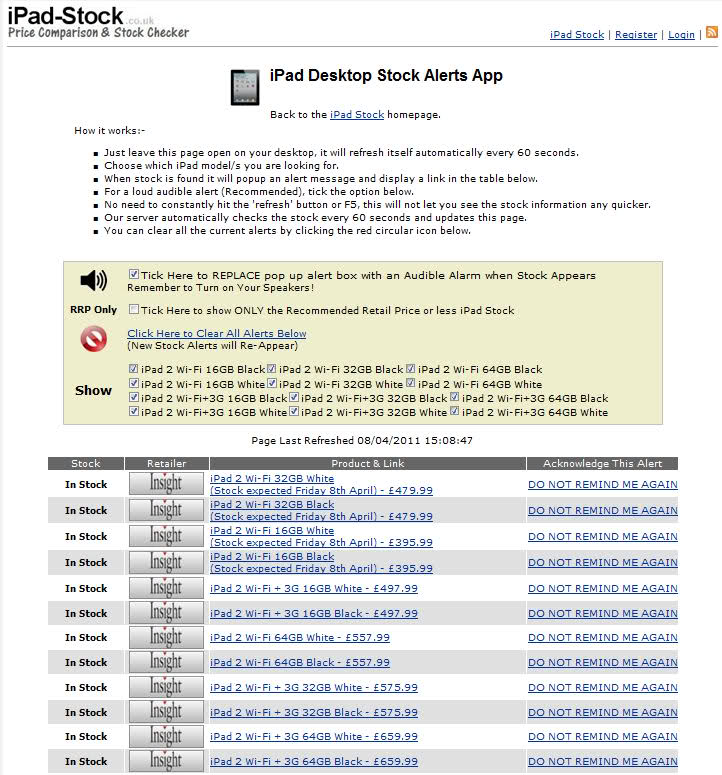Uncheck iPad 2 Wi-Fi 32GB White filter

[x=271, y=383]
